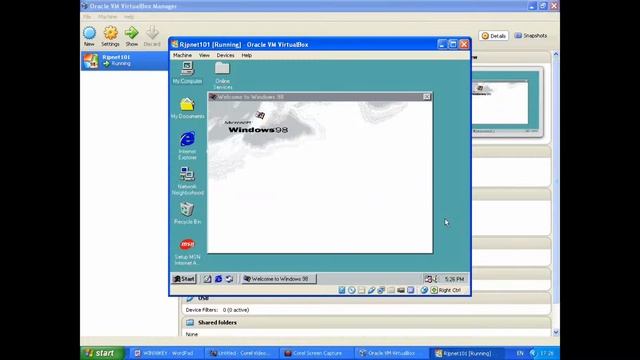Image resolution: width=640 pixels, height=360 pixels.
Task: Click Welcome to Windows 98 taskbar button
Action: point(278,279)
